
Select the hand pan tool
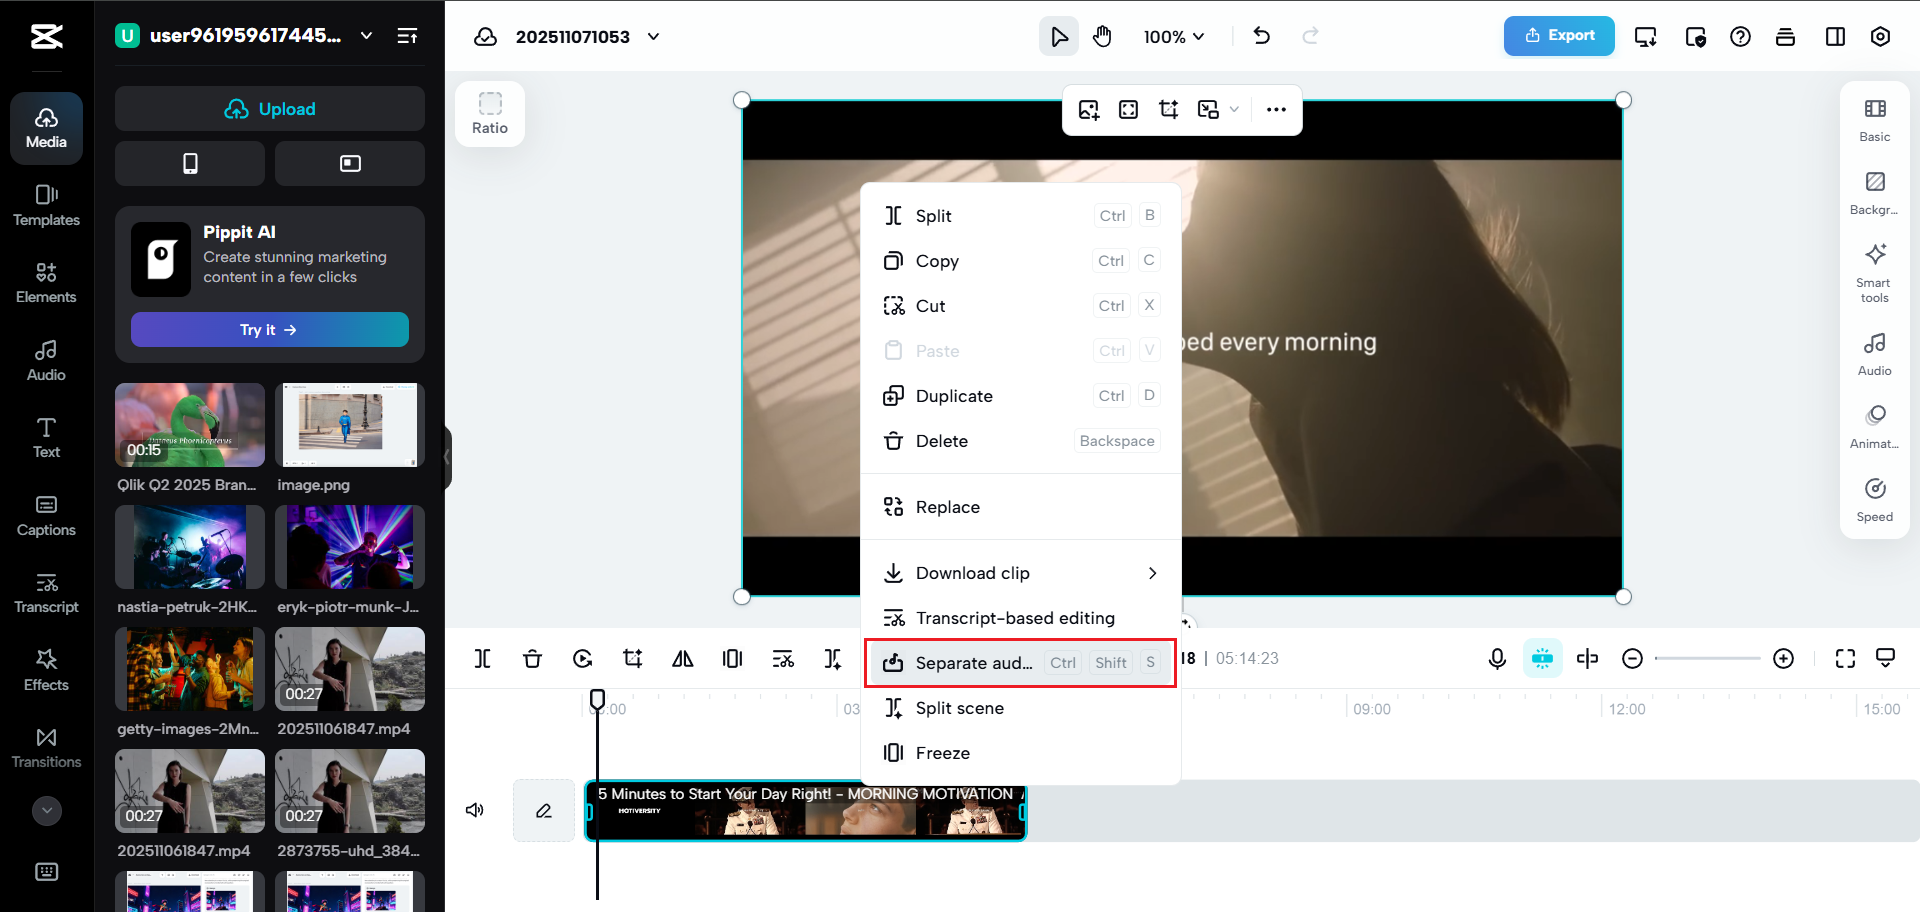click(x=1102, y=37)
